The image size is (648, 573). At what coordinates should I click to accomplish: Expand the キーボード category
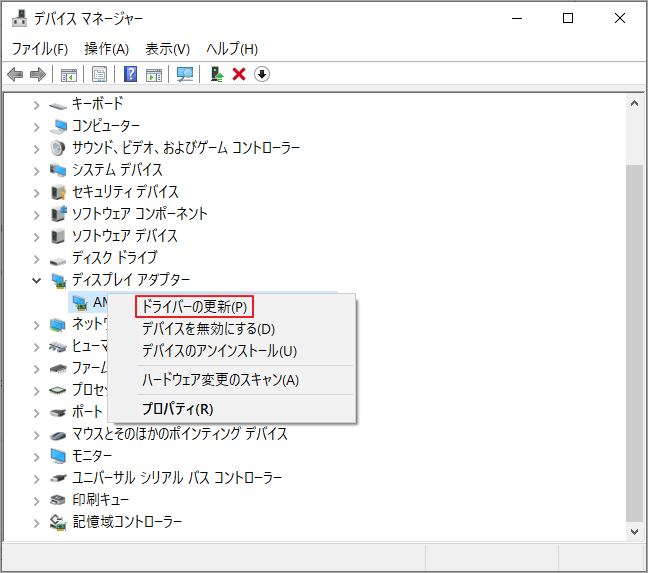36,105
